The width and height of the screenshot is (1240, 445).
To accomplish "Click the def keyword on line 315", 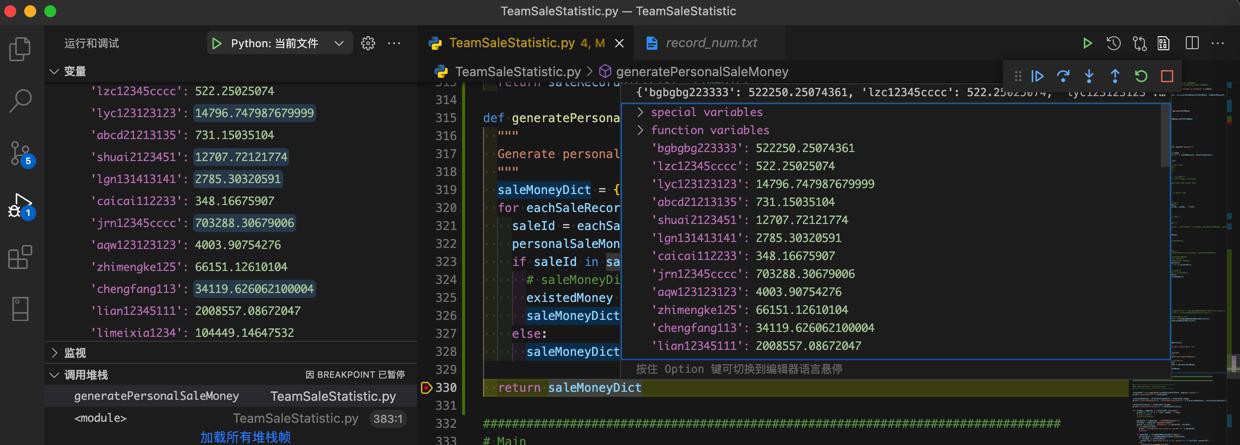I will tap(494, 118).
